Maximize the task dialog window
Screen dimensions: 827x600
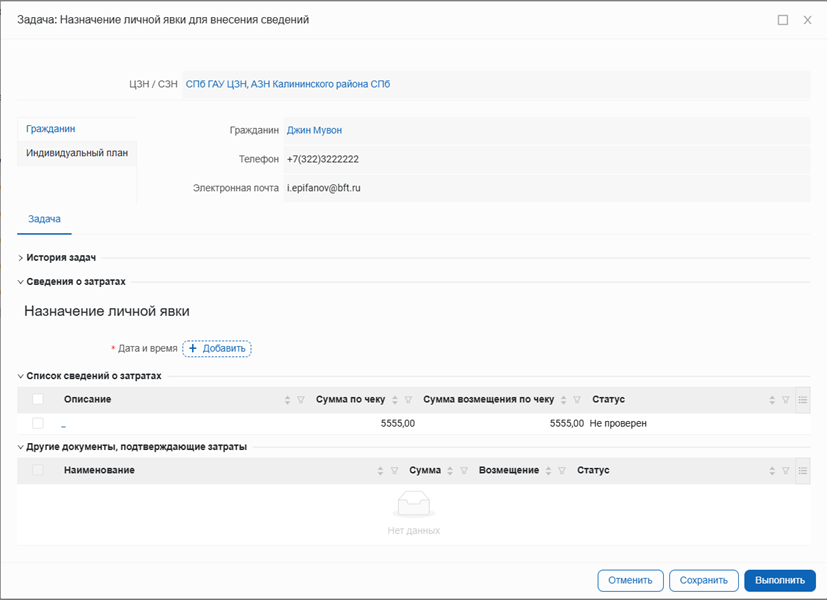click(783, 20)
